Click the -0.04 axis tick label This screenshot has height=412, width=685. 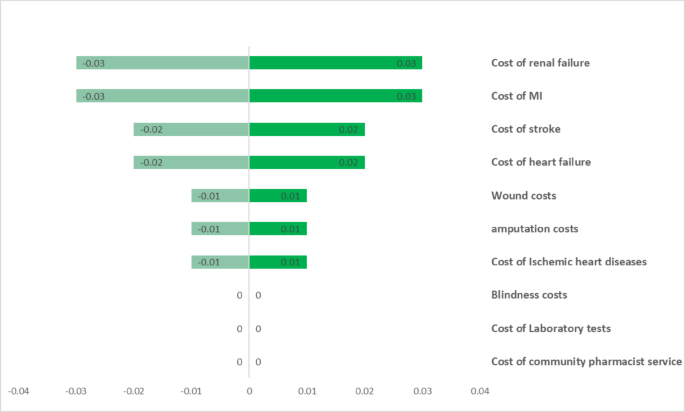[x=18, y=391]
